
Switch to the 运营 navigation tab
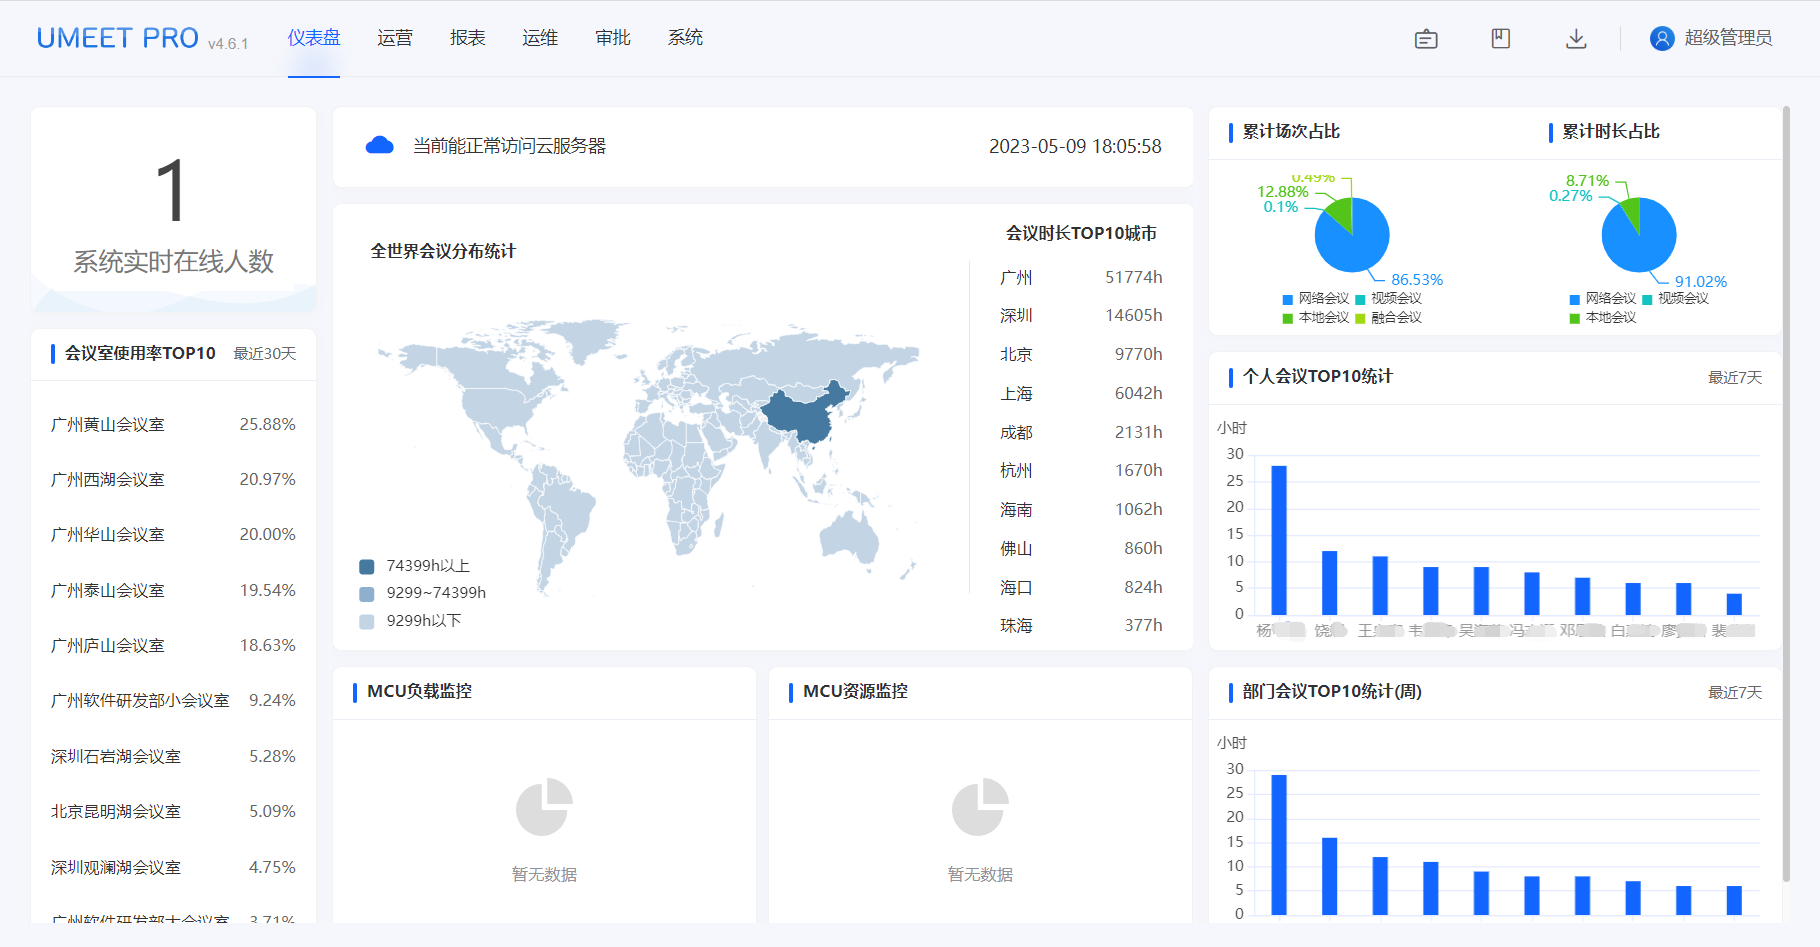395,38
